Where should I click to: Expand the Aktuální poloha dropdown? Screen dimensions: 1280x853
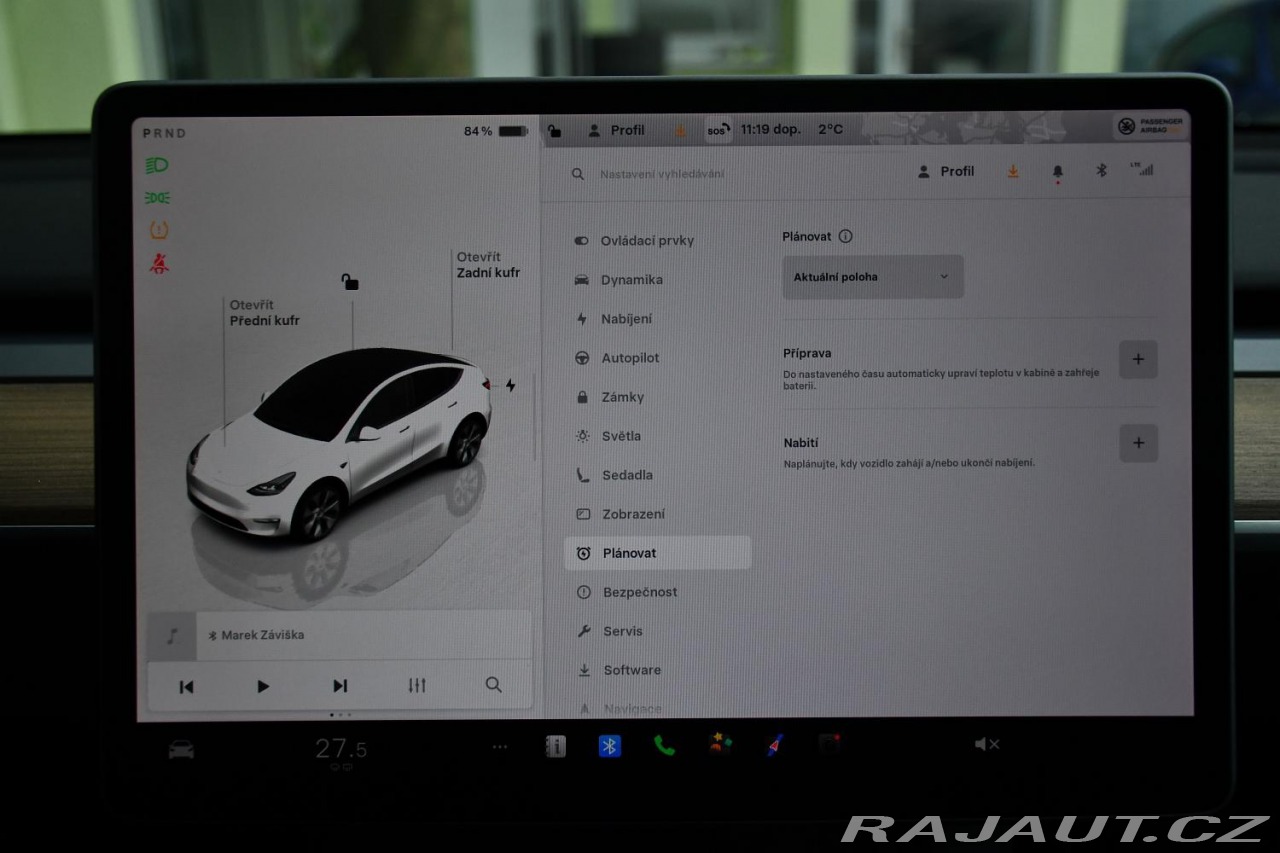pyautogui.click(x=872, y=277)
